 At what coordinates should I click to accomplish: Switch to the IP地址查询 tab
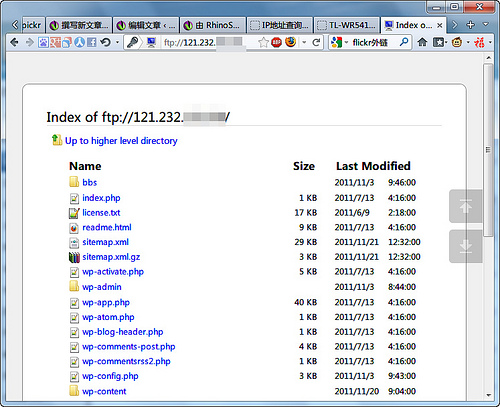[280, 25]
